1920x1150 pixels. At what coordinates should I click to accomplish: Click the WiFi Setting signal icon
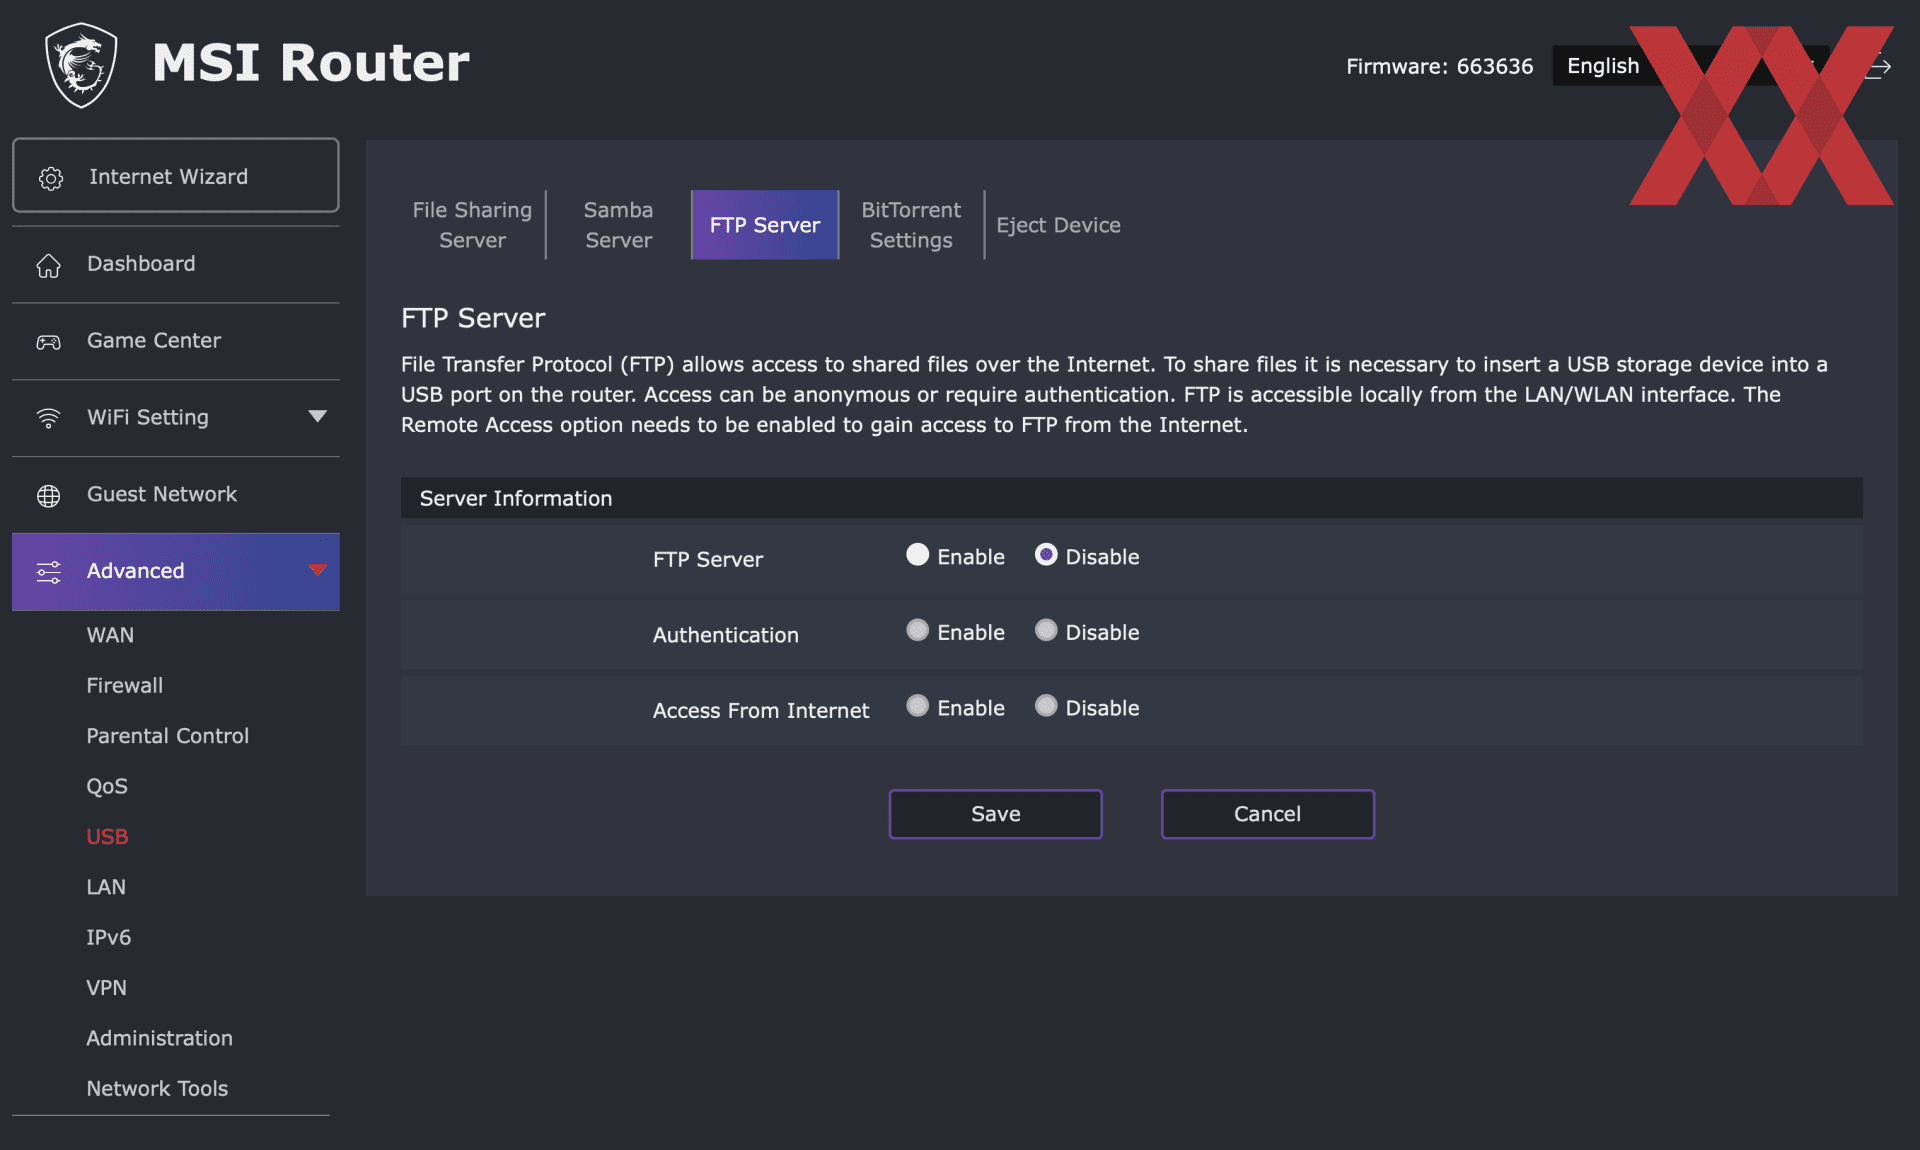(49, 418)
